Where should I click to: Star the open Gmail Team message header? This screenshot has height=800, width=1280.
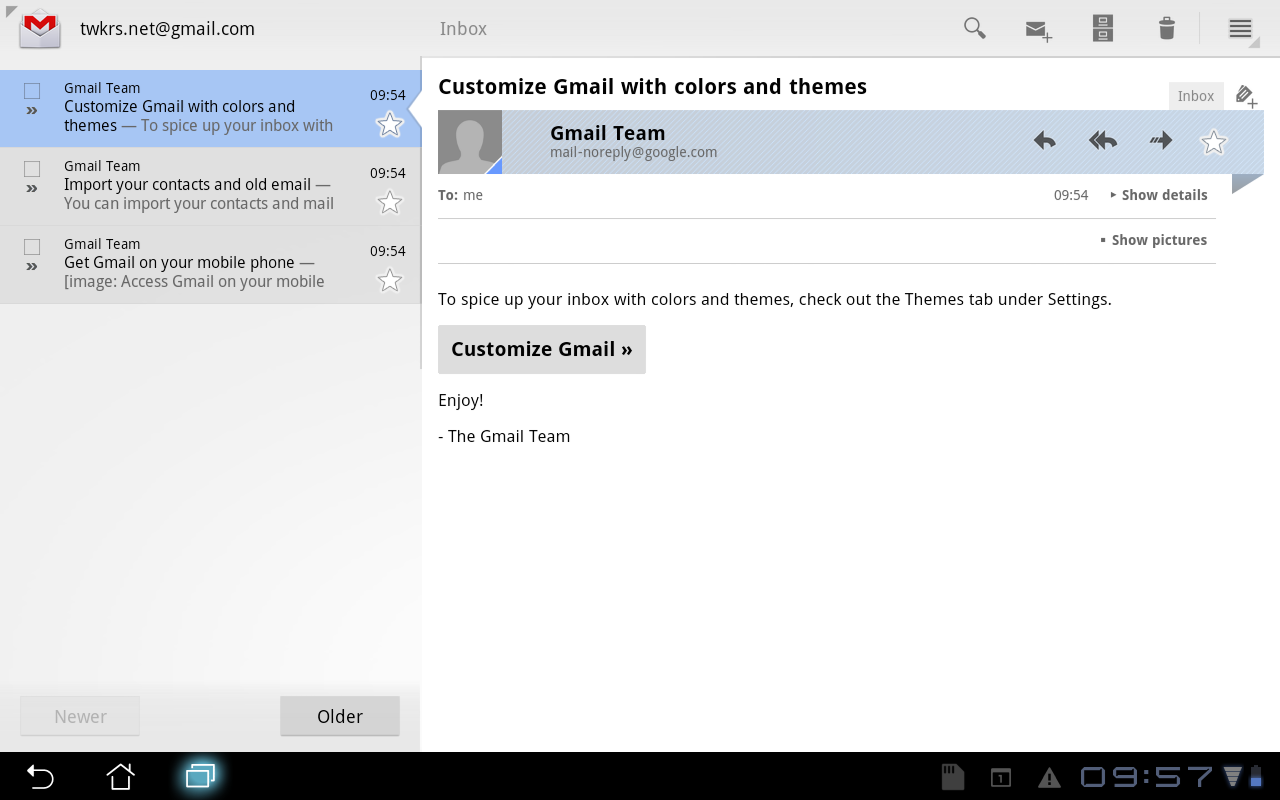pyautogui.click(x=1214, y=142)
